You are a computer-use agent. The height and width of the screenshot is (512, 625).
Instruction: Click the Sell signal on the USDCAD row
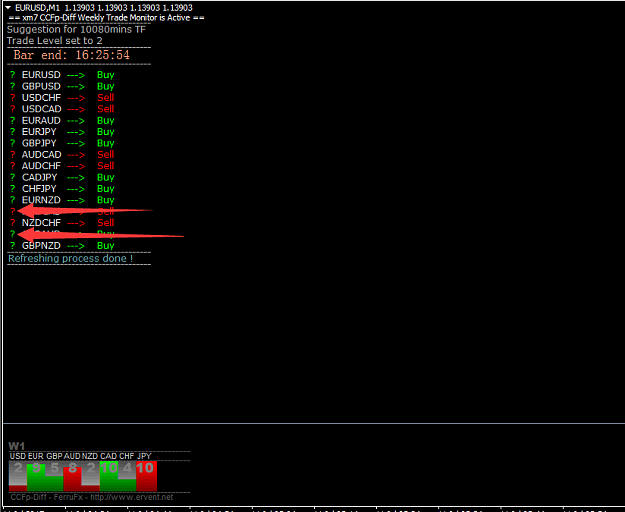pos(106,109)
